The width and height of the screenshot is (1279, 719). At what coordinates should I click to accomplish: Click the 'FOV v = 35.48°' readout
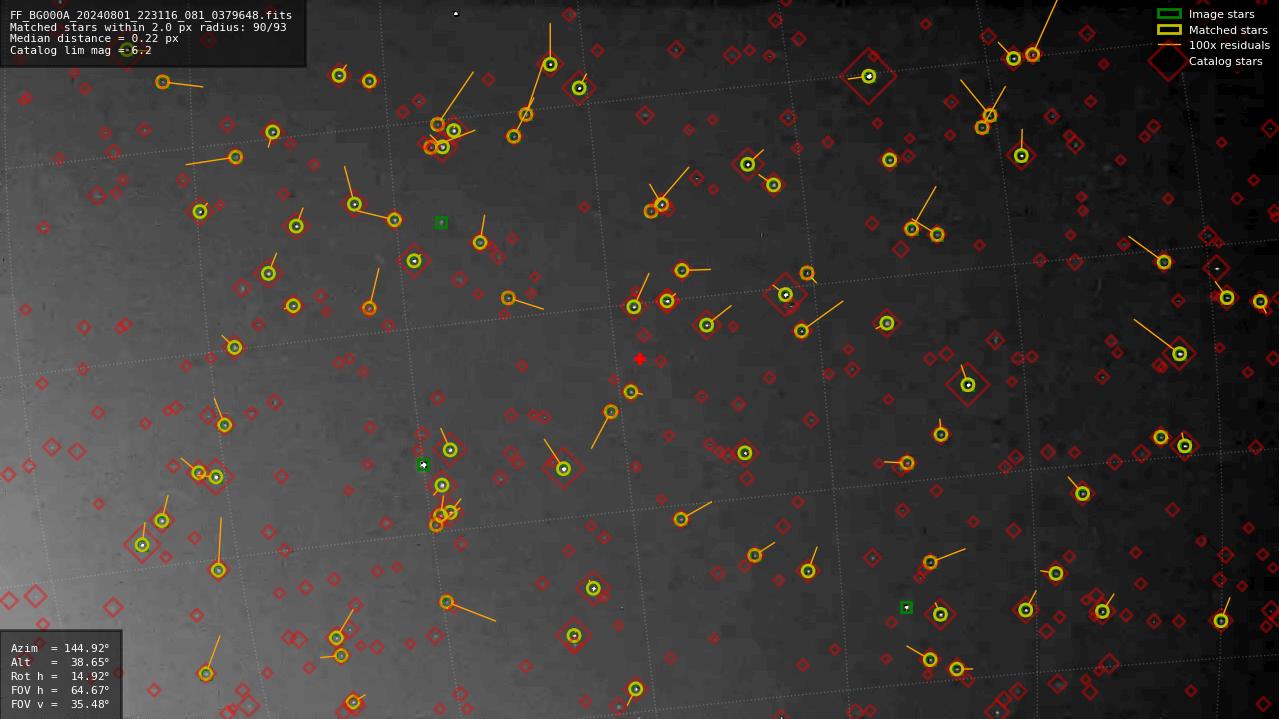(60, 704)
